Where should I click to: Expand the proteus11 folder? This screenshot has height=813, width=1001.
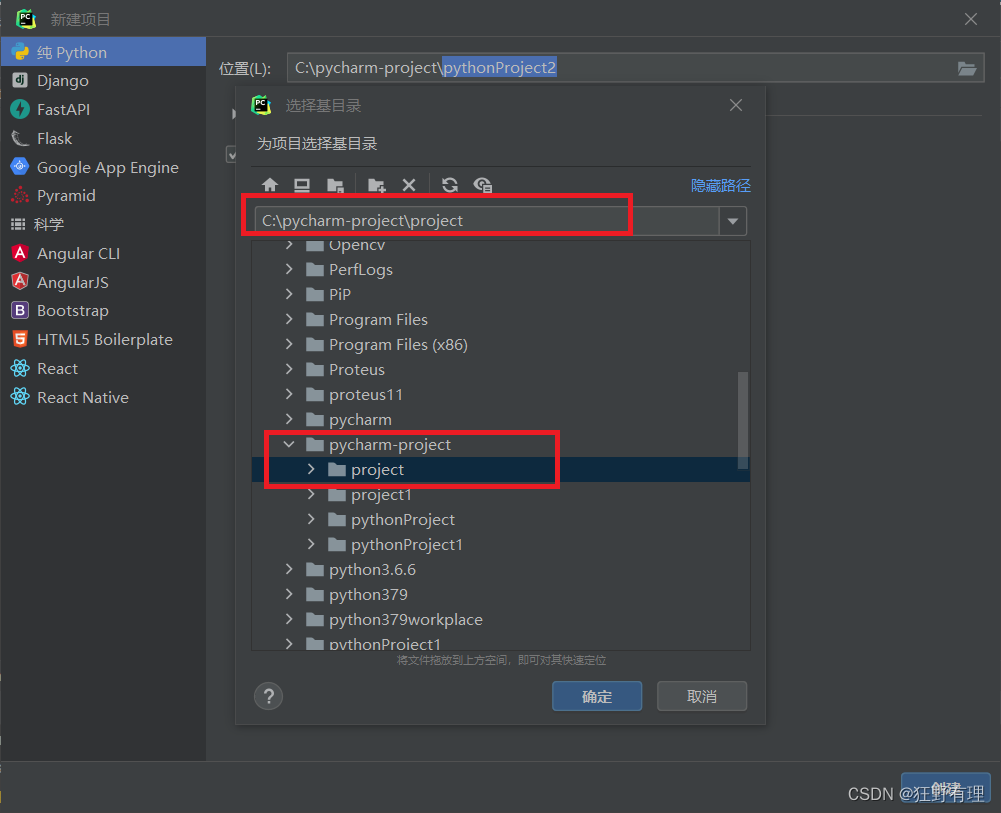[289, 394]
